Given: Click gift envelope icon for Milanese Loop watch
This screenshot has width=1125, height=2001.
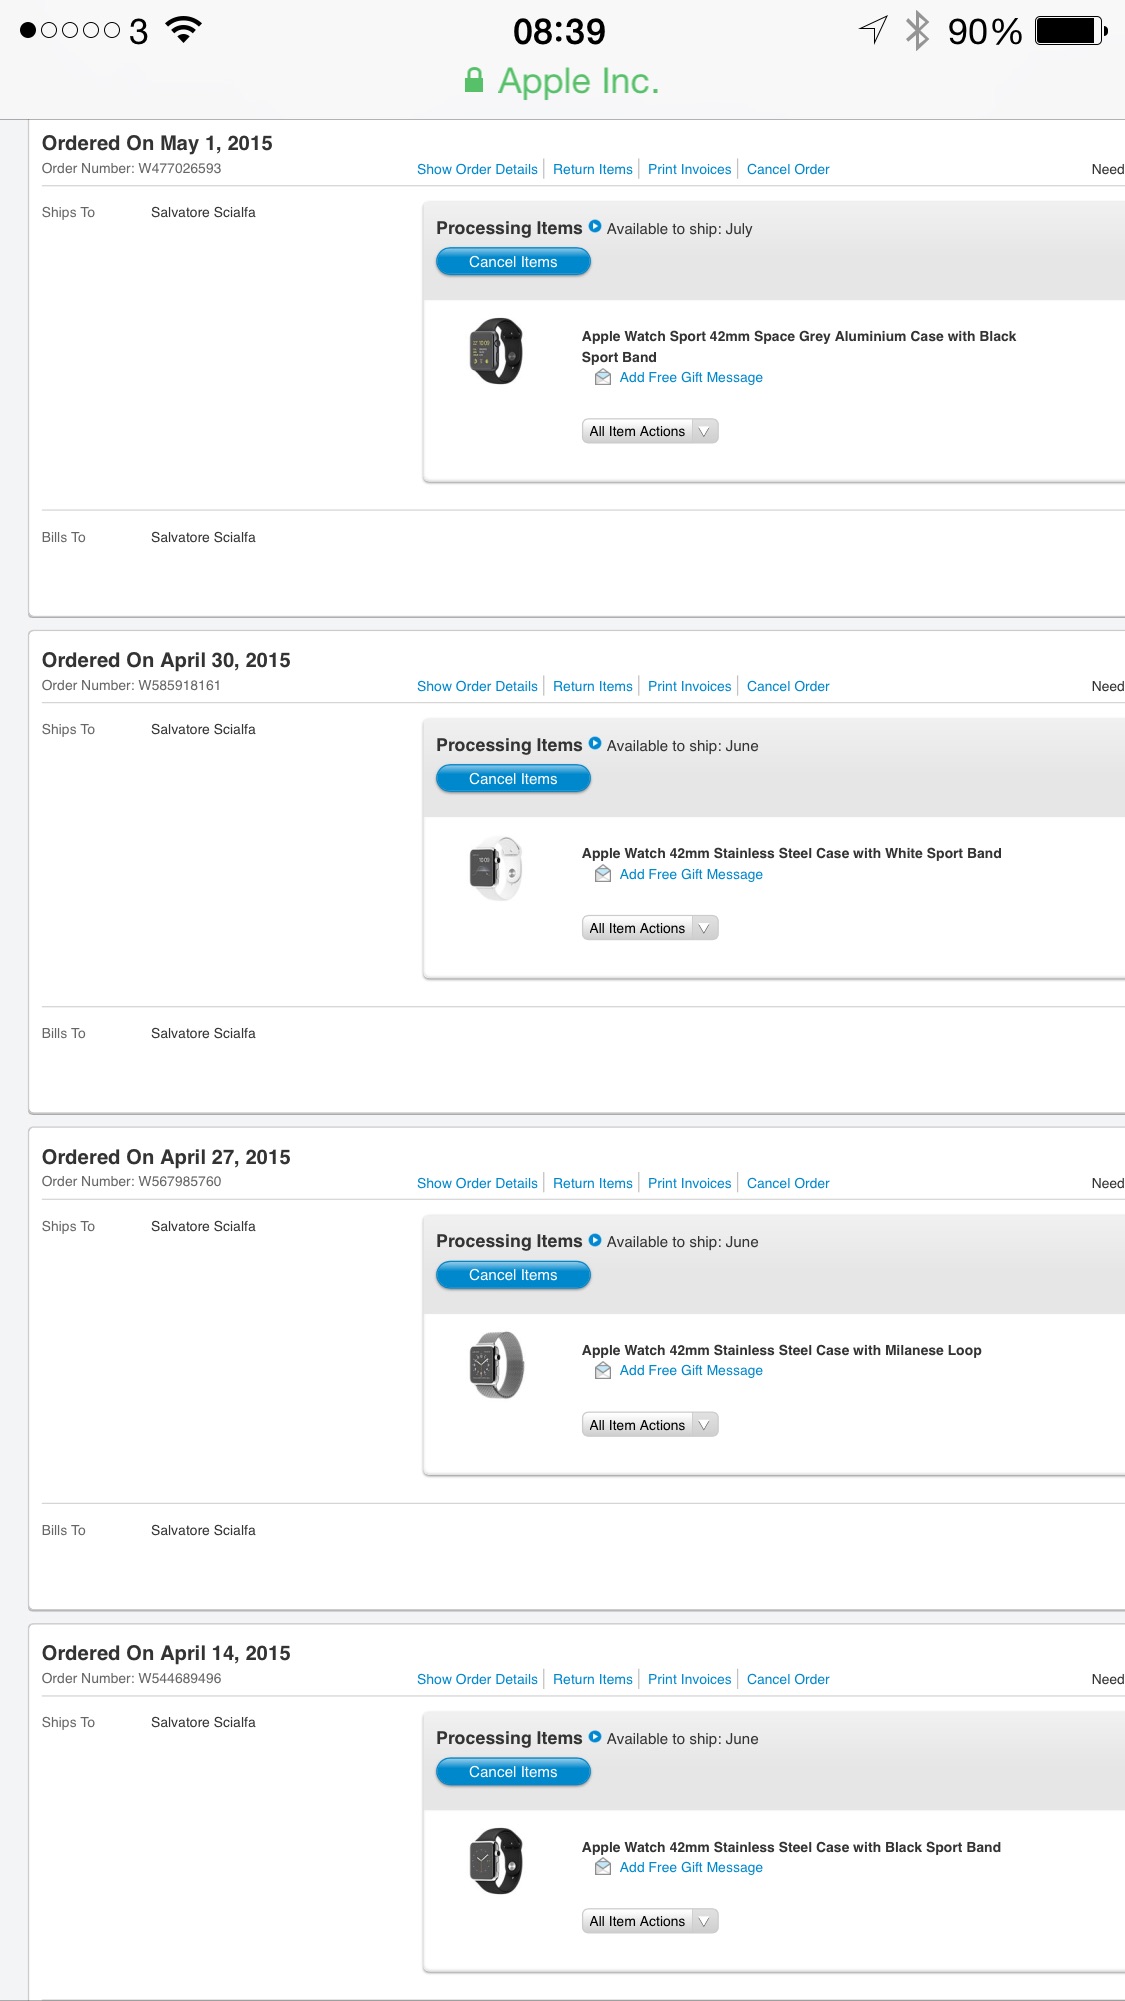Looking at the screenshot, I should 603,1371.
